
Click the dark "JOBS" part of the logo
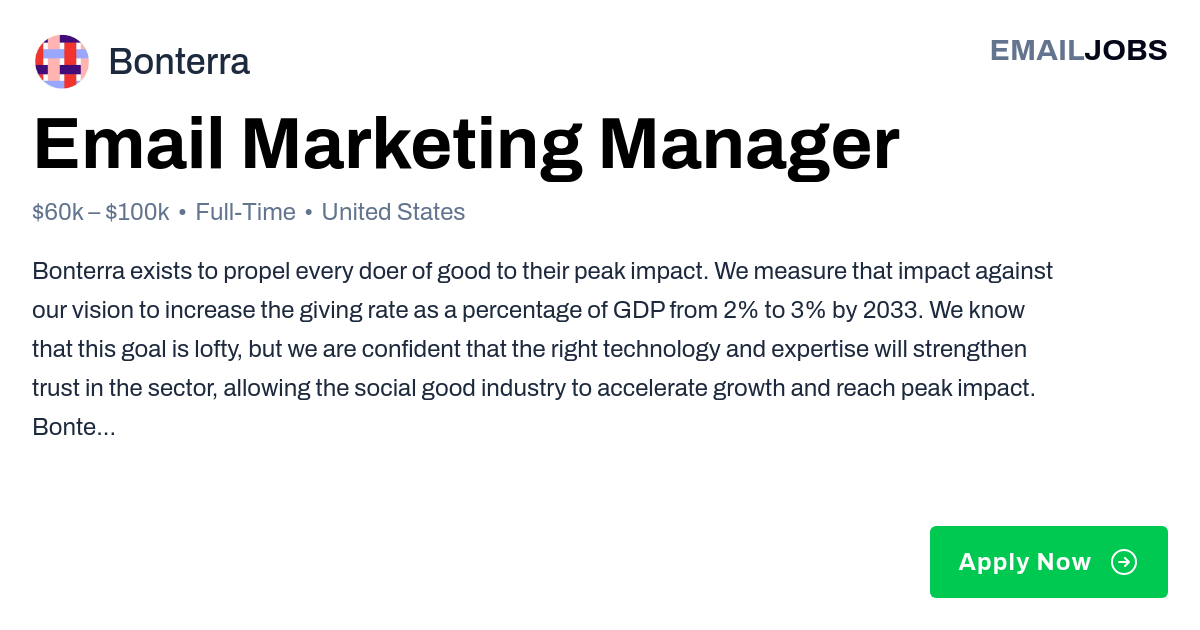(1126, 50)
